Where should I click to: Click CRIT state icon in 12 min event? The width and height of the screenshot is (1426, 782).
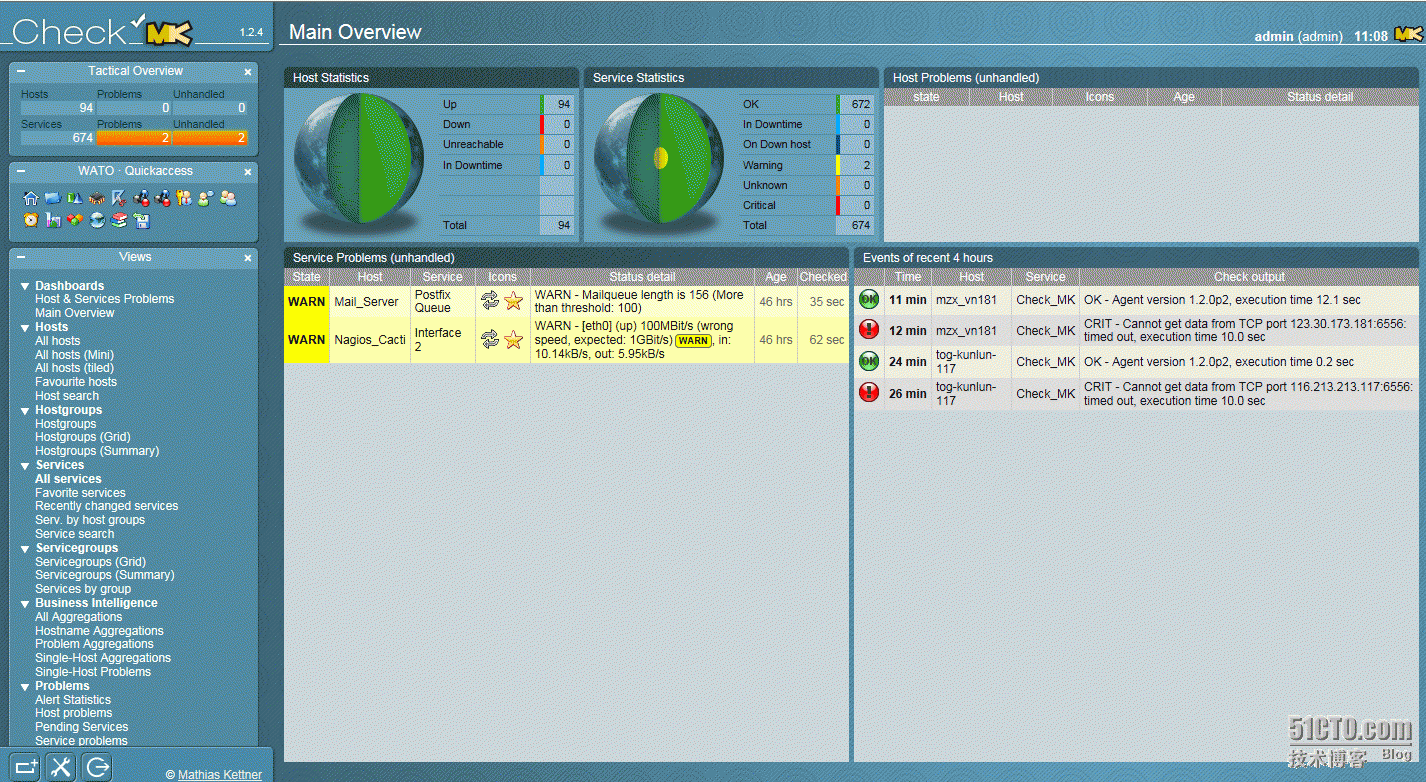tap(869, 330)
